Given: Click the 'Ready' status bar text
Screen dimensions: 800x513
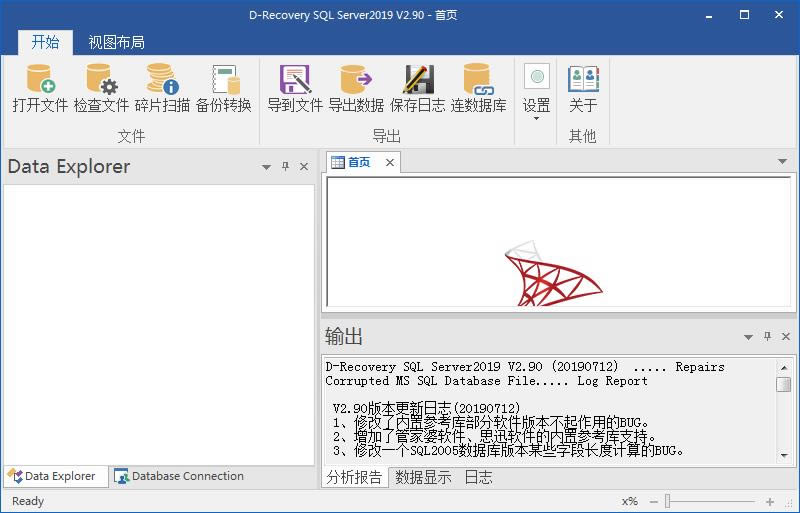Looking at the screenshot, I should [28, 501].
